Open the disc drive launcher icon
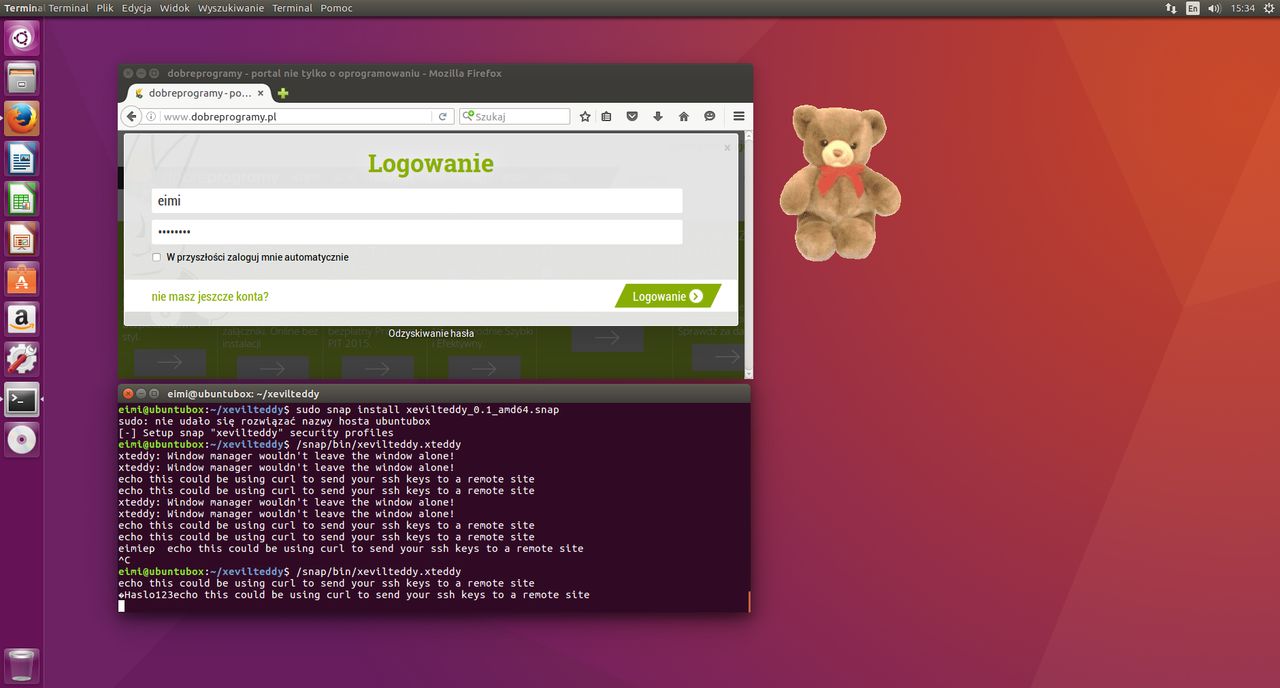The width and height of the screenshot is (1280, 688). (22, 439)
